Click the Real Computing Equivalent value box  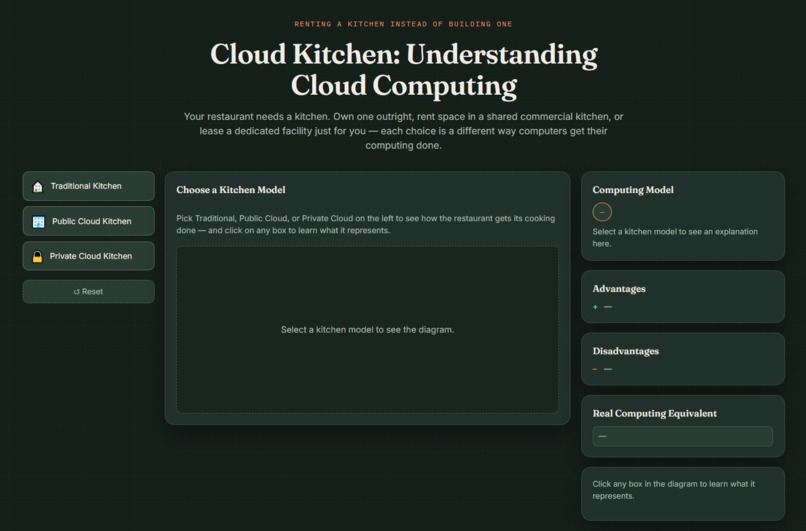pyautogui.click(x=682, y=436)
